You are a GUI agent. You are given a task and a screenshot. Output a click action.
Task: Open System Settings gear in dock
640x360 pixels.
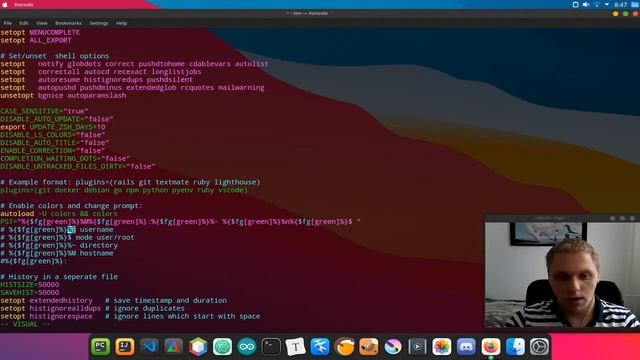[539, 347]
